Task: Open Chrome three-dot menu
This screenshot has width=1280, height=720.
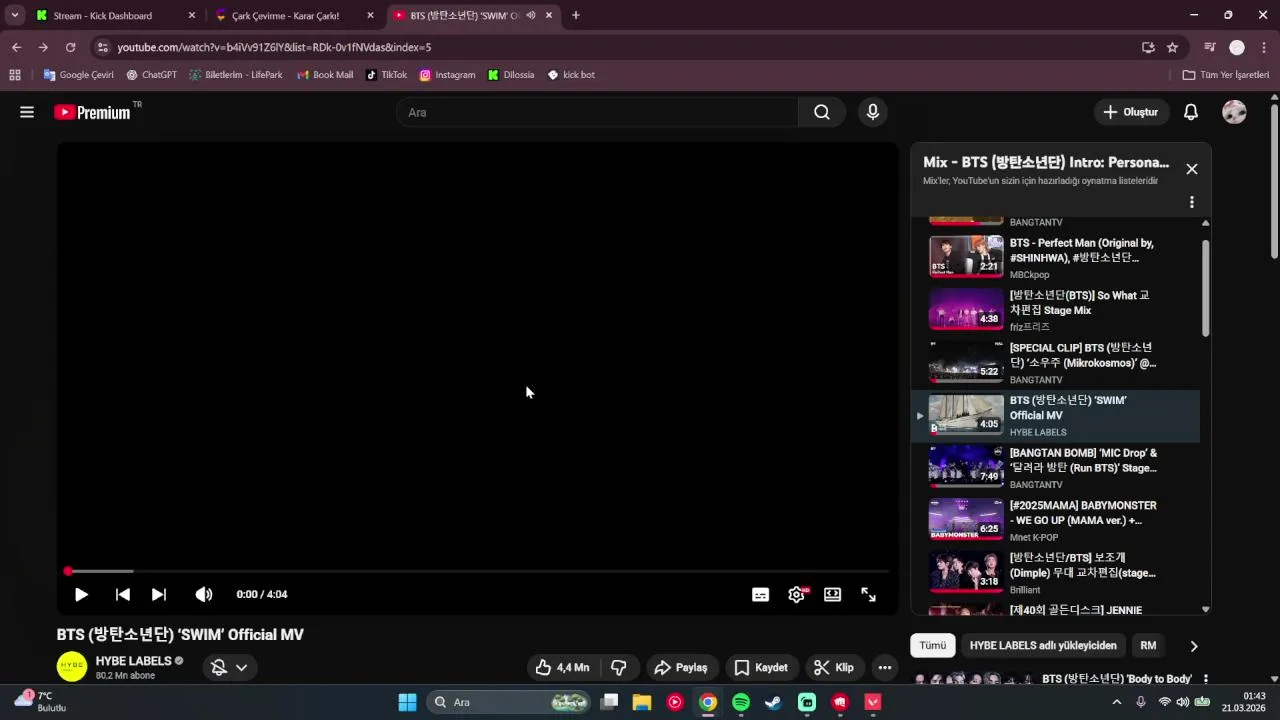Action: pyautogui.click(x=1264, y=47)
